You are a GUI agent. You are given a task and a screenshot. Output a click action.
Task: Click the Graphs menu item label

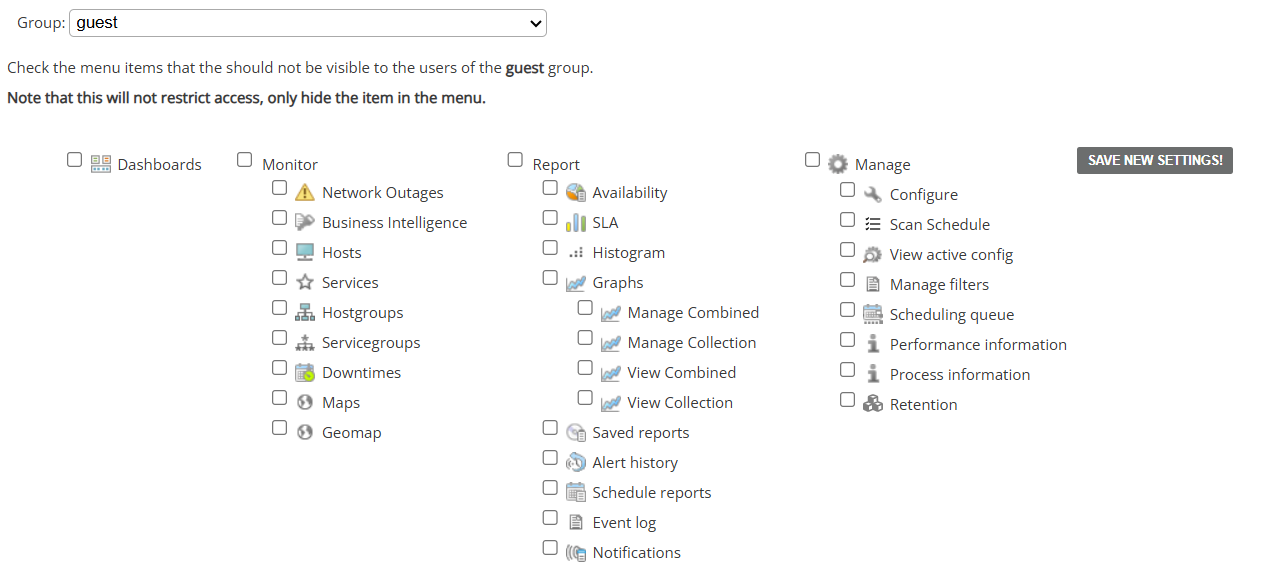[617, 283]
